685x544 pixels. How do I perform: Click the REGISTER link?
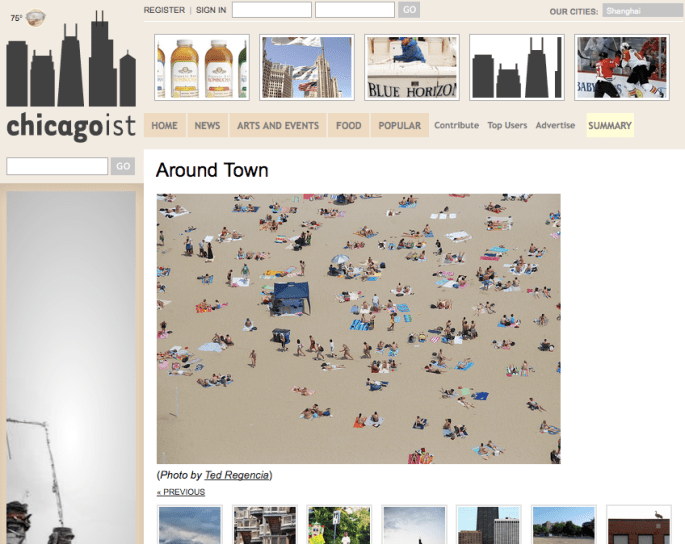click(164, 10)
